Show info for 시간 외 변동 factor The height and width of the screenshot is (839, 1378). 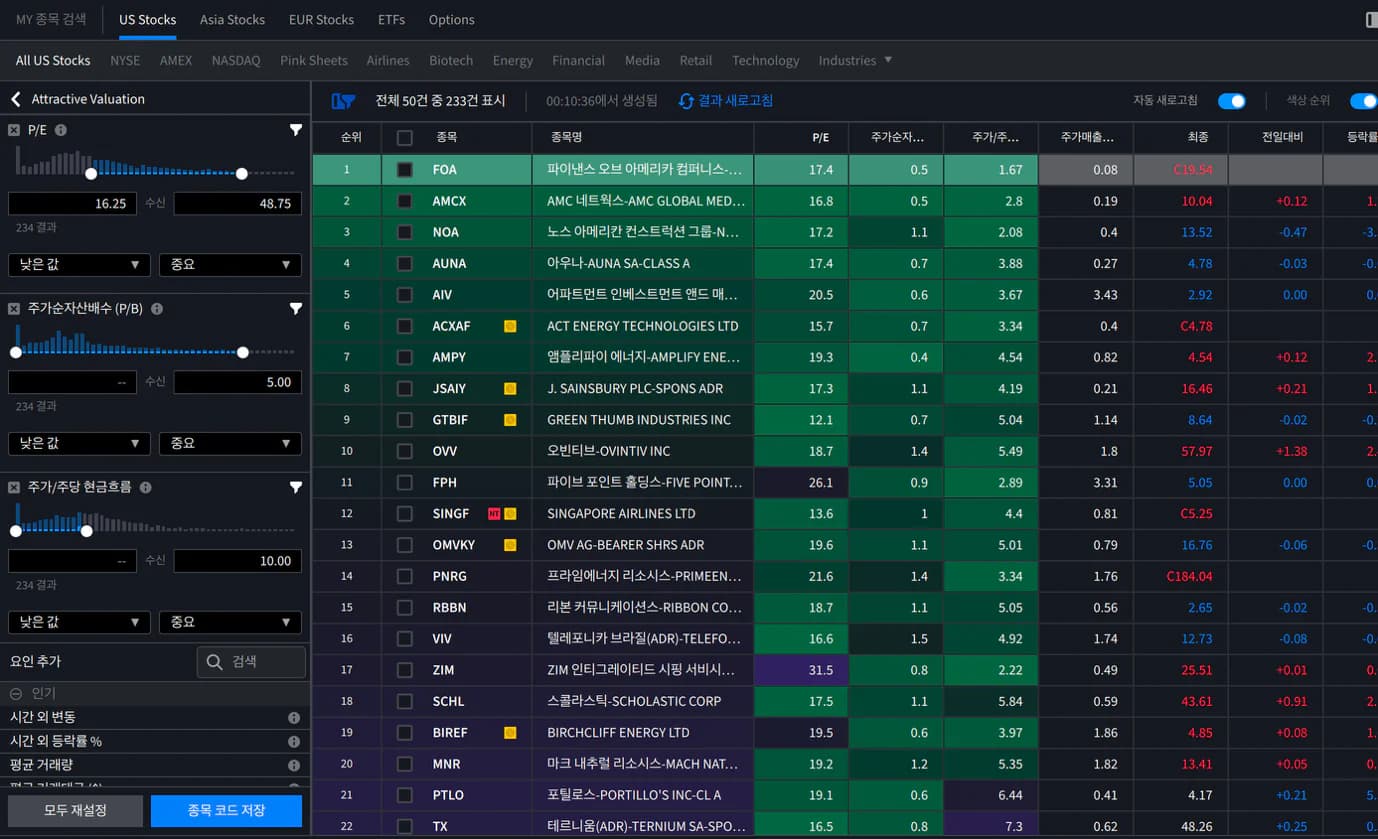(294, 718)
